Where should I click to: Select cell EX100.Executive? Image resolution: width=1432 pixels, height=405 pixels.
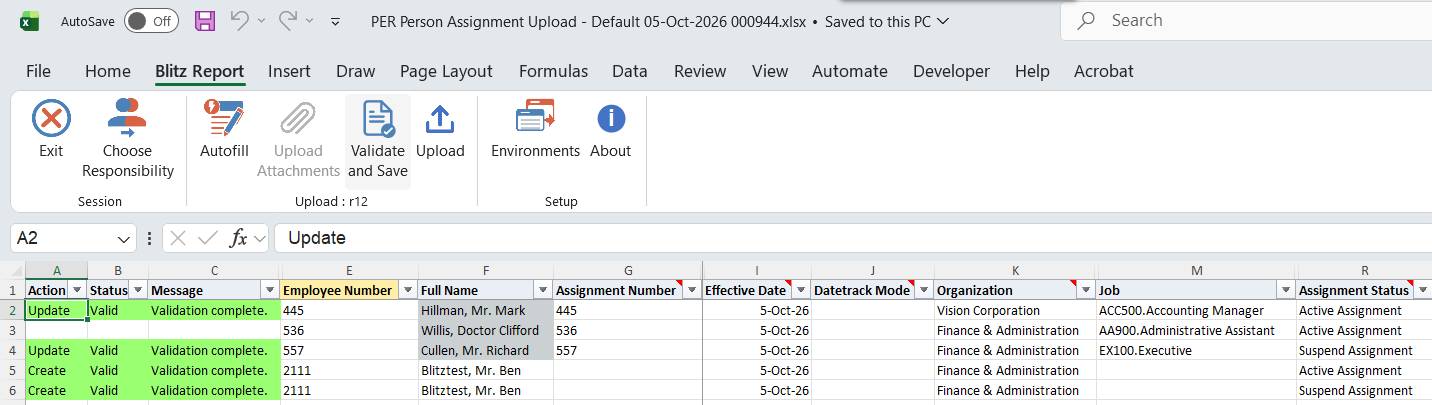[x=1196, y=350]
